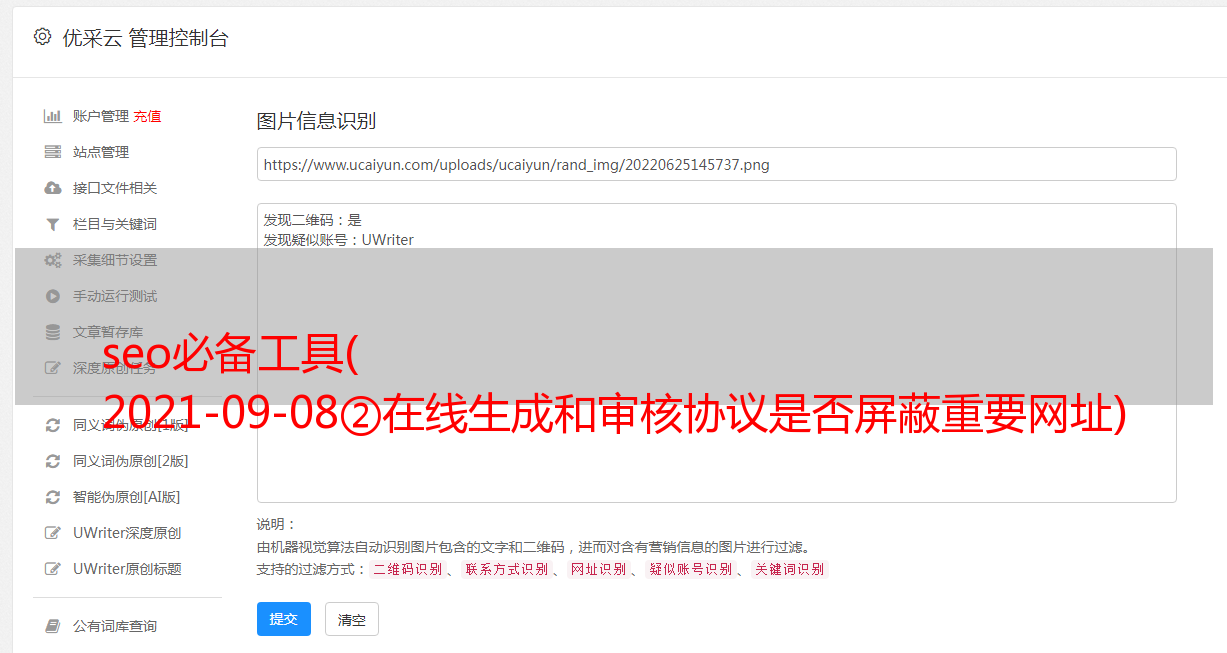Screen dimensions: 1227x653
Task: Open 栏目与关键词 menu item
Action: coord(115,224)
